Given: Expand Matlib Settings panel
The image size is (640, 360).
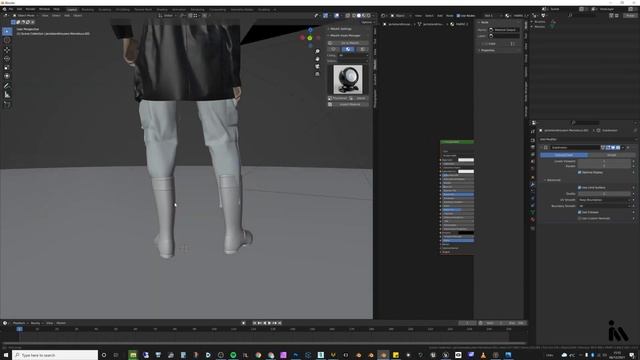Looking at the screenshot, I should point(340,29).
